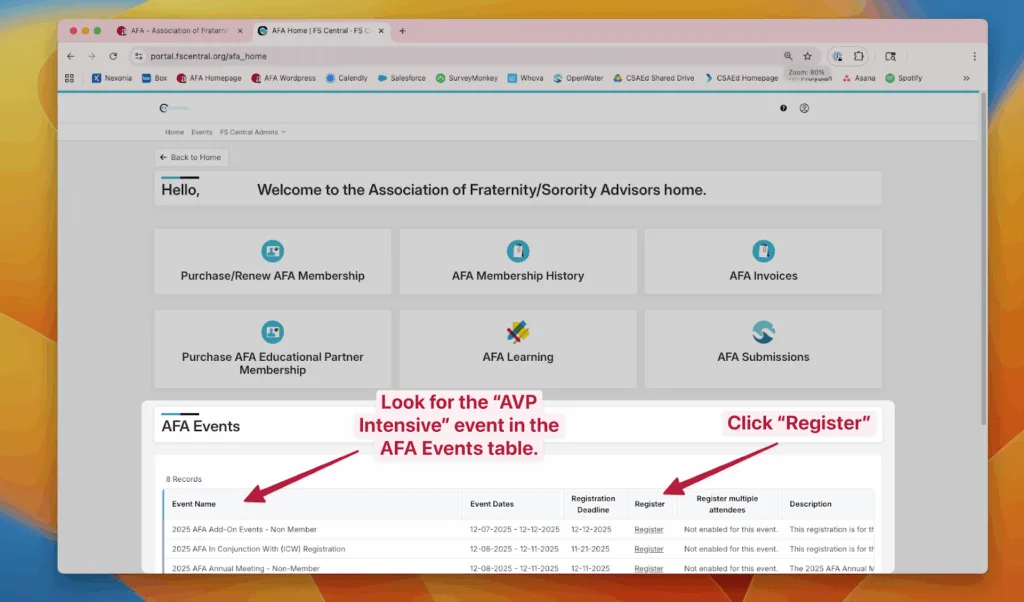Viewport: 1024px width, 602px height.
Task: Click Register for 2025 AFA Add-On Events
Action: 648,530
